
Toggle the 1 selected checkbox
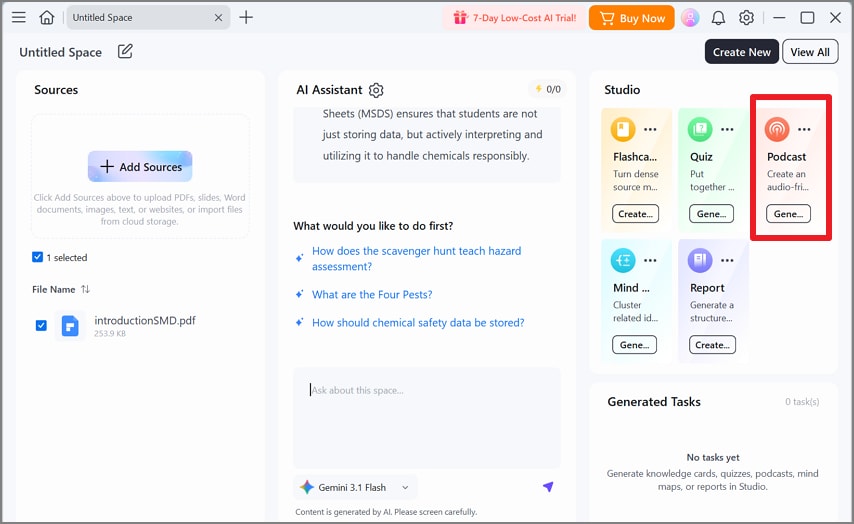(38, 257)
